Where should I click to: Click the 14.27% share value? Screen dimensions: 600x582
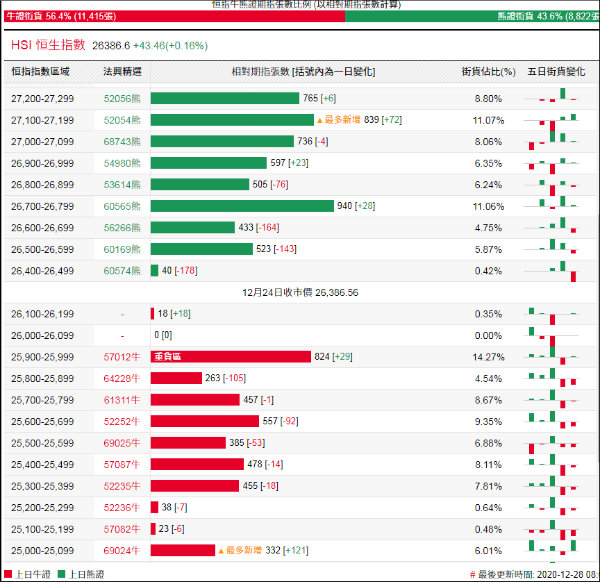(488, 357)
